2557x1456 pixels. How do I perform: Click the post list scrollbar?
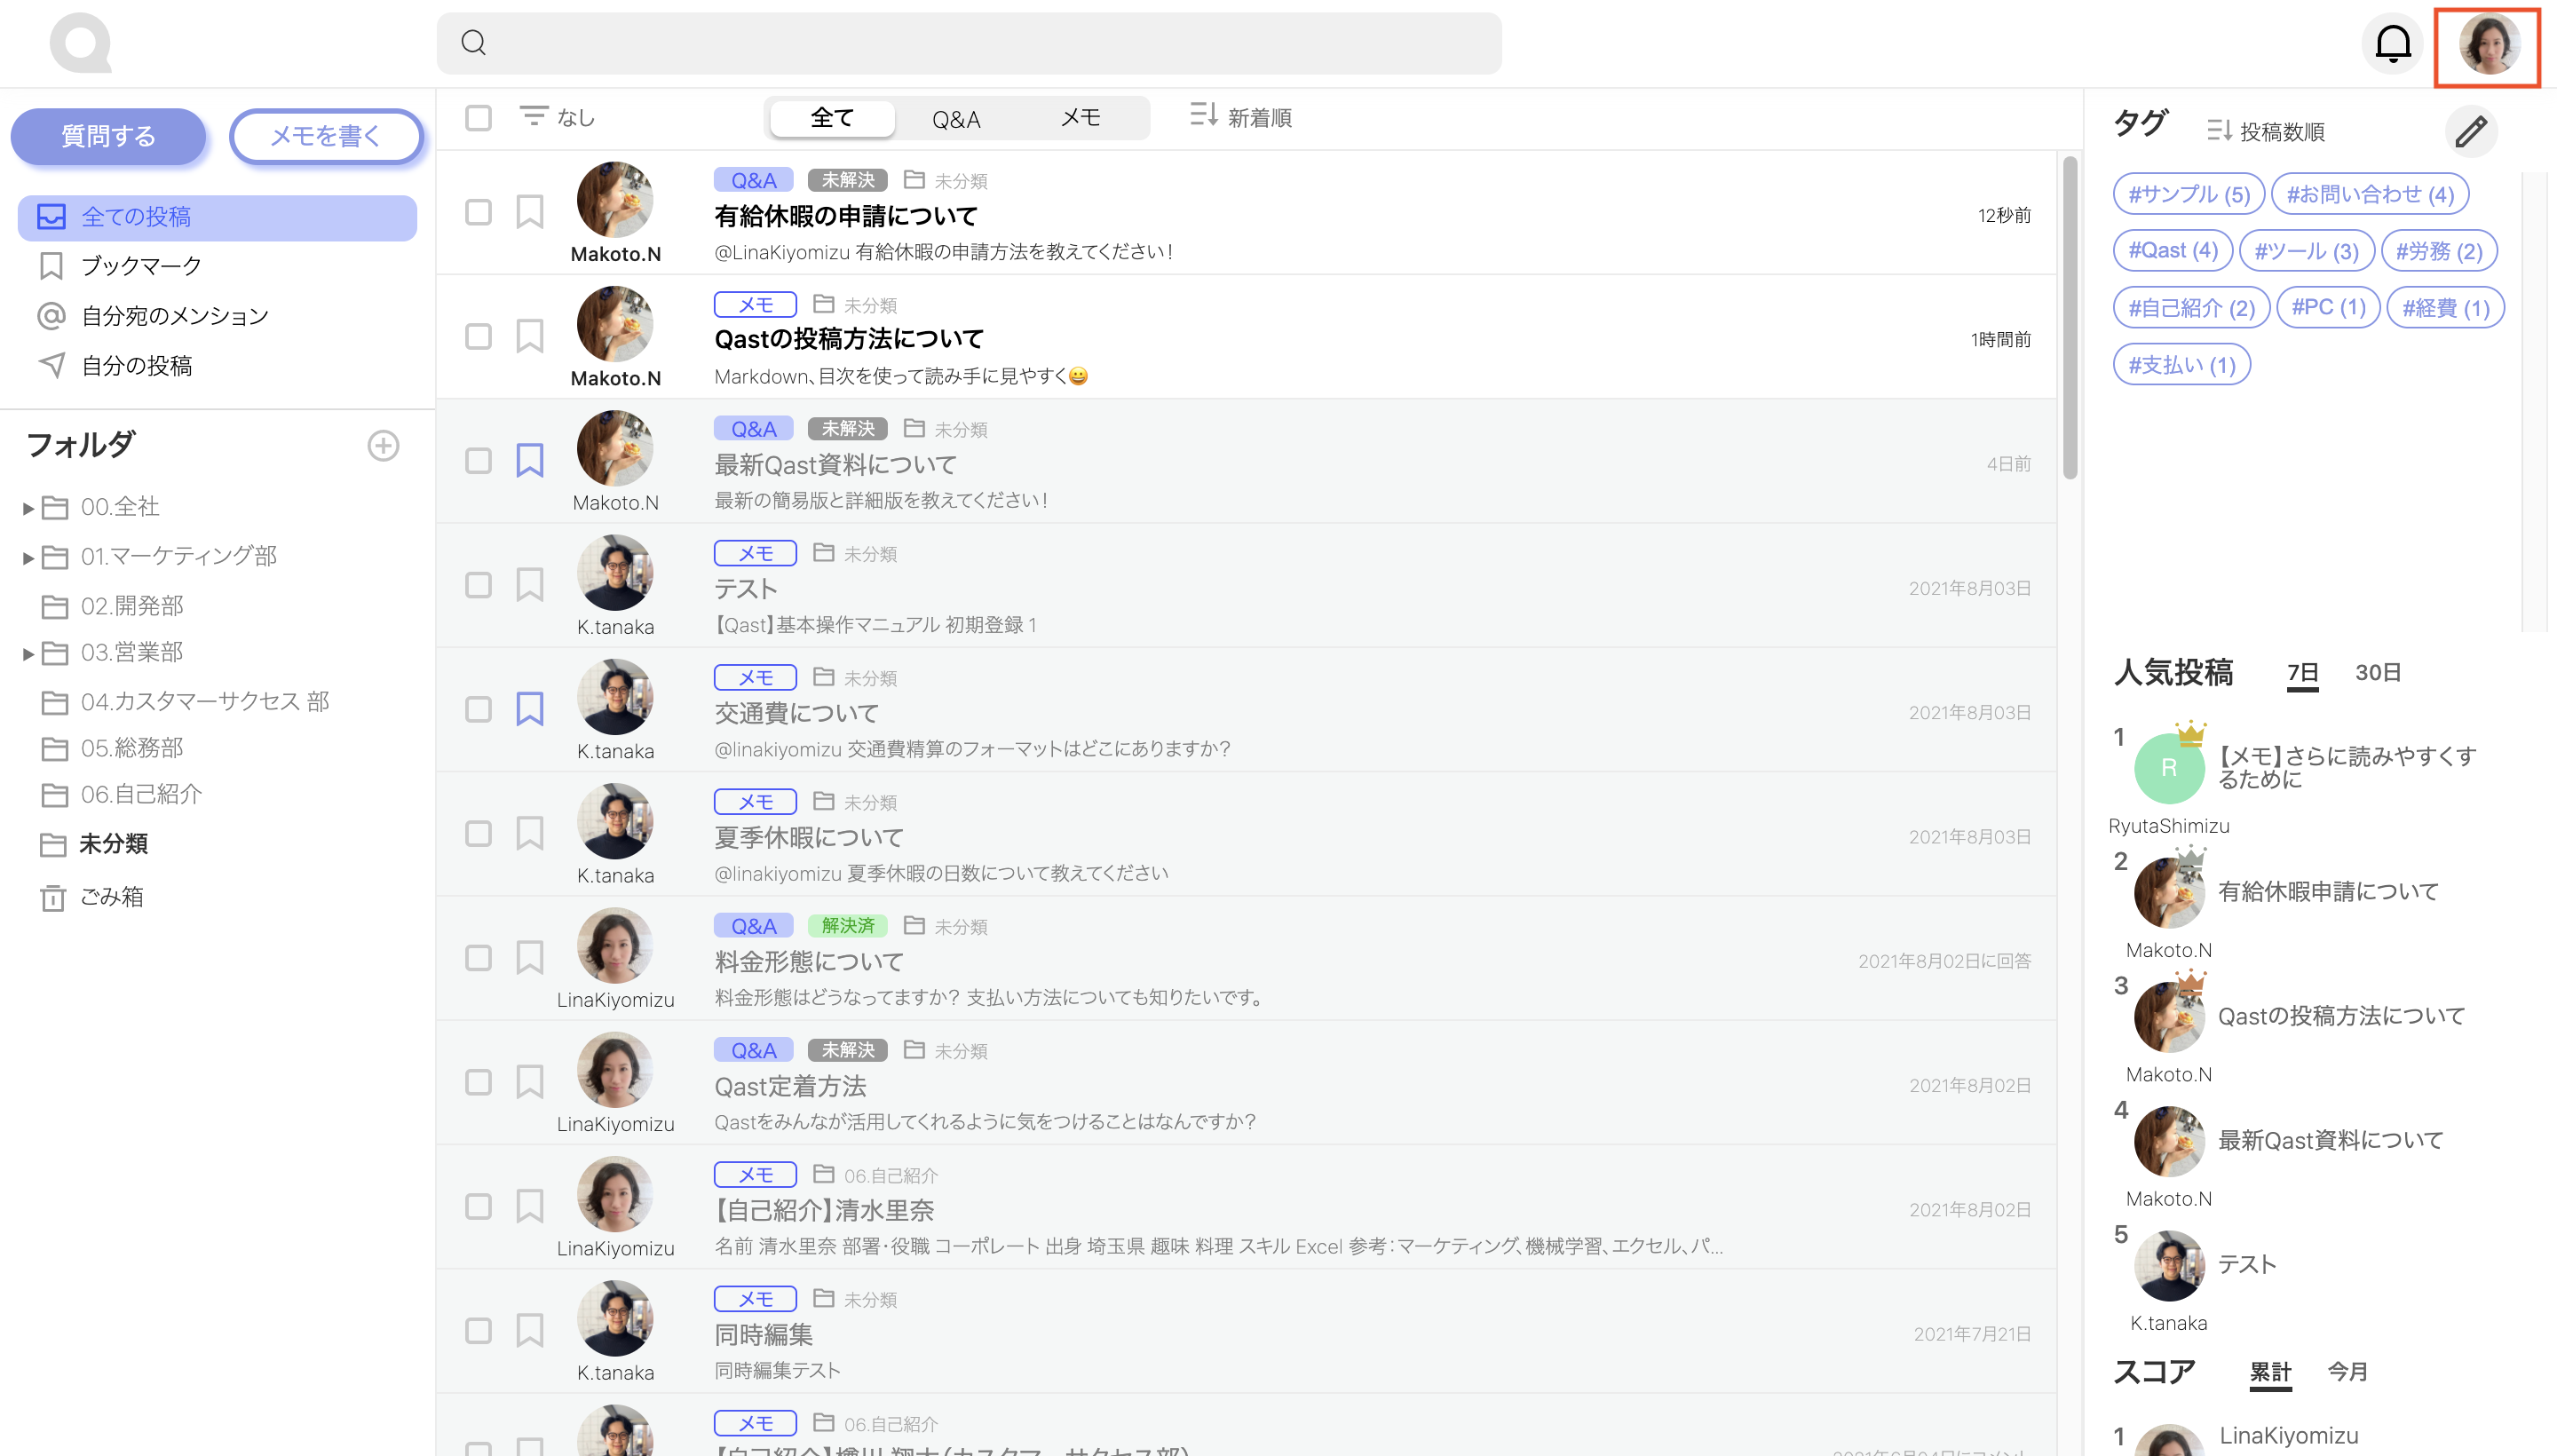(x=2069, y=320)
